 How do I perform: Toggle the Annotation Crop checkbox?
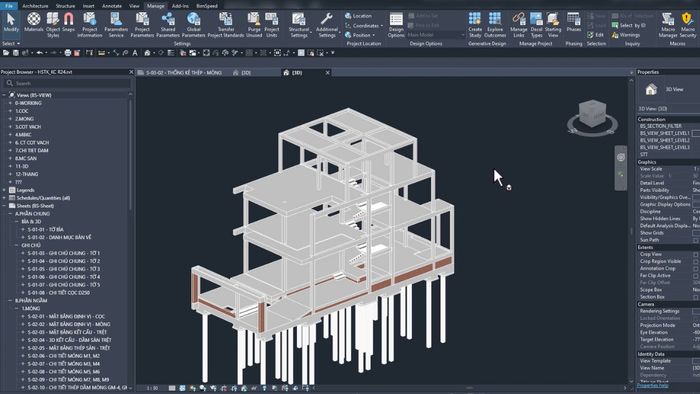tap(696, 269)
